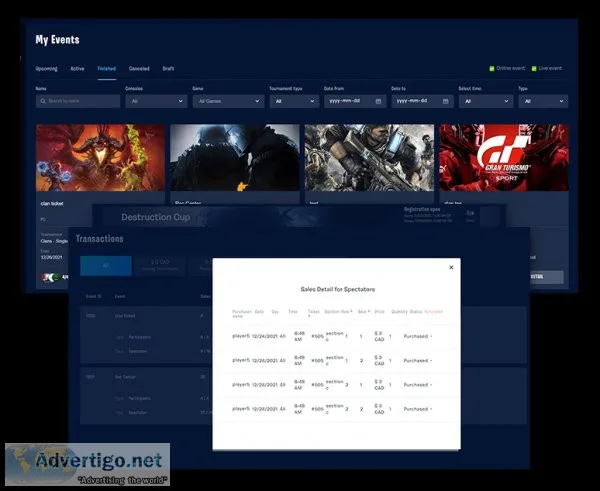
Task: Open calendar icon in Date from field
Action: pyautogui.click(x=378, y=101)
